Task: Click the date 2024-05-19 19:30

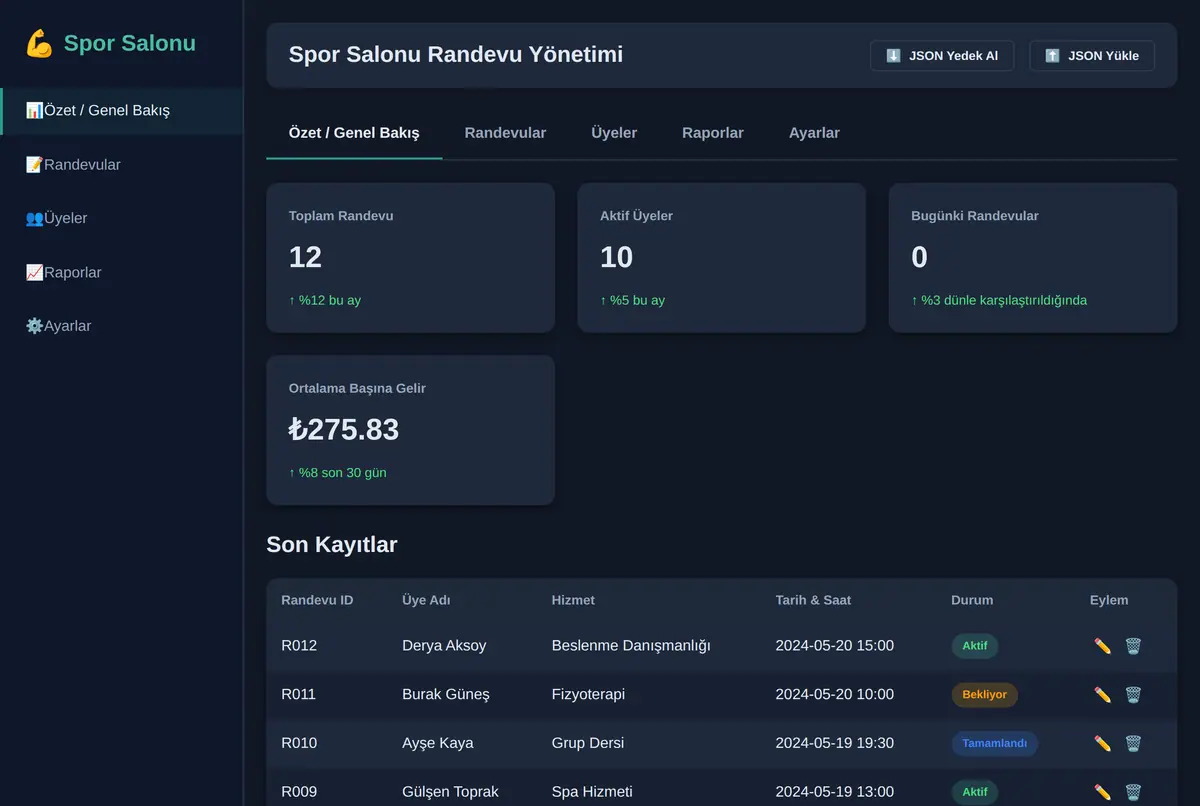Action: [835, 744]
